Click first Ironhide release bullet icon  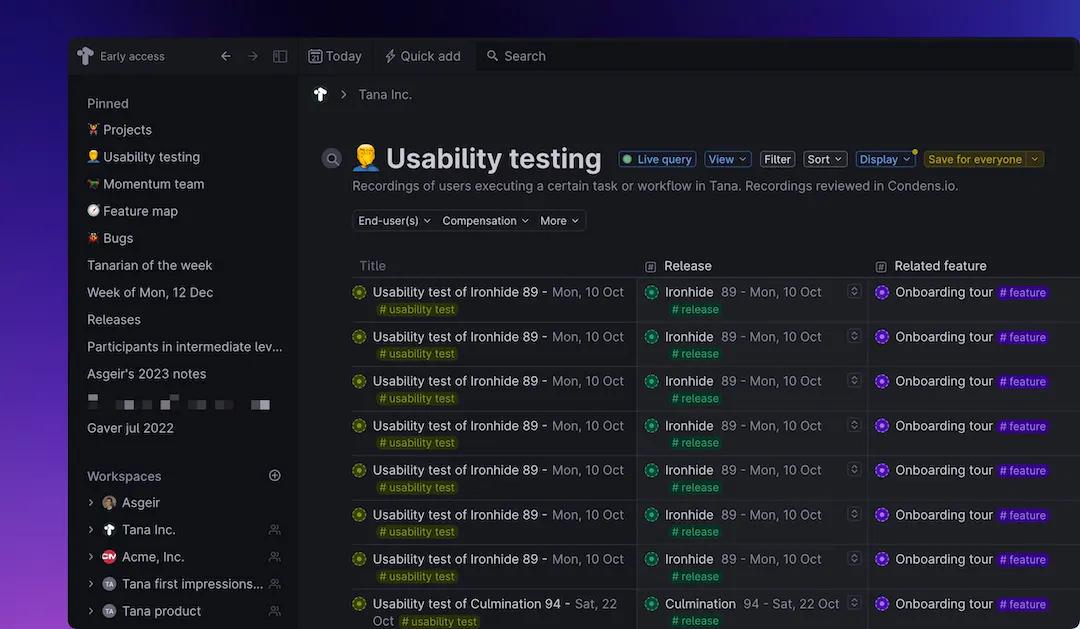click(652, 292)
